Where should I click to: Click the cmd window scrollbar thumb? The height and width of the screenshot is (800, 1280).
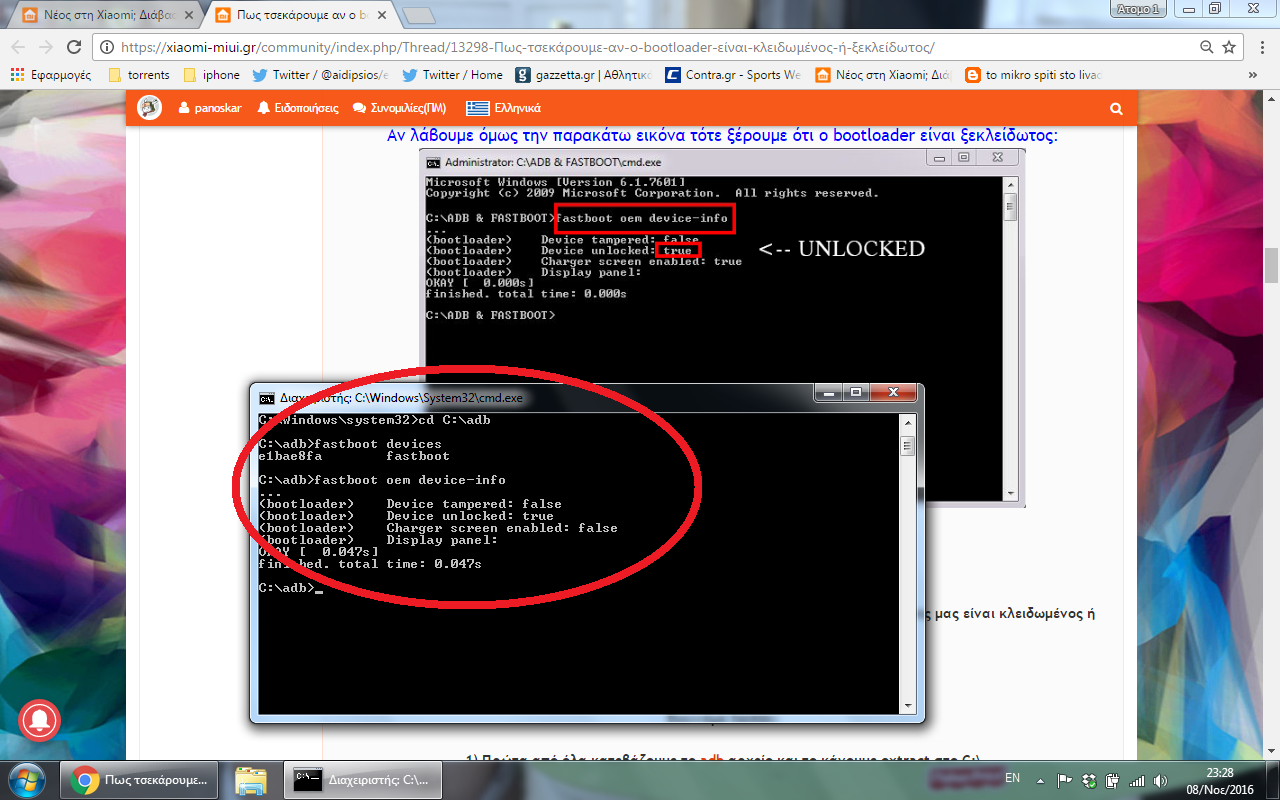(907, 445)
